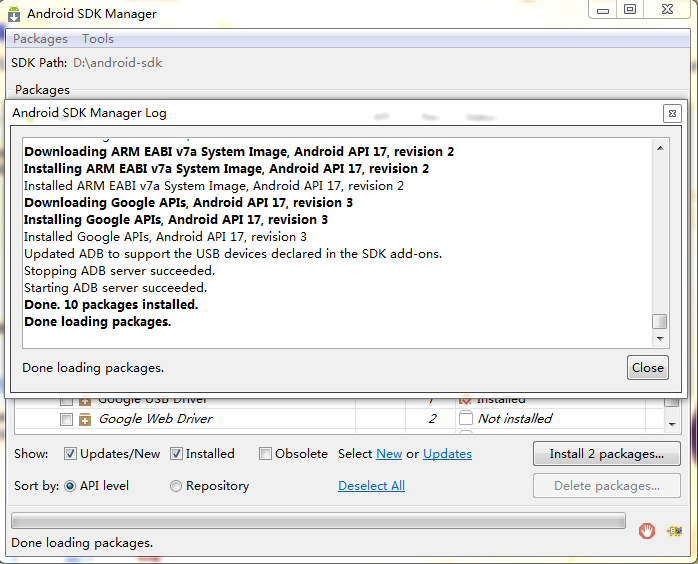
Task: Select the Repository sort radio button
Action: tap(176, 486)
